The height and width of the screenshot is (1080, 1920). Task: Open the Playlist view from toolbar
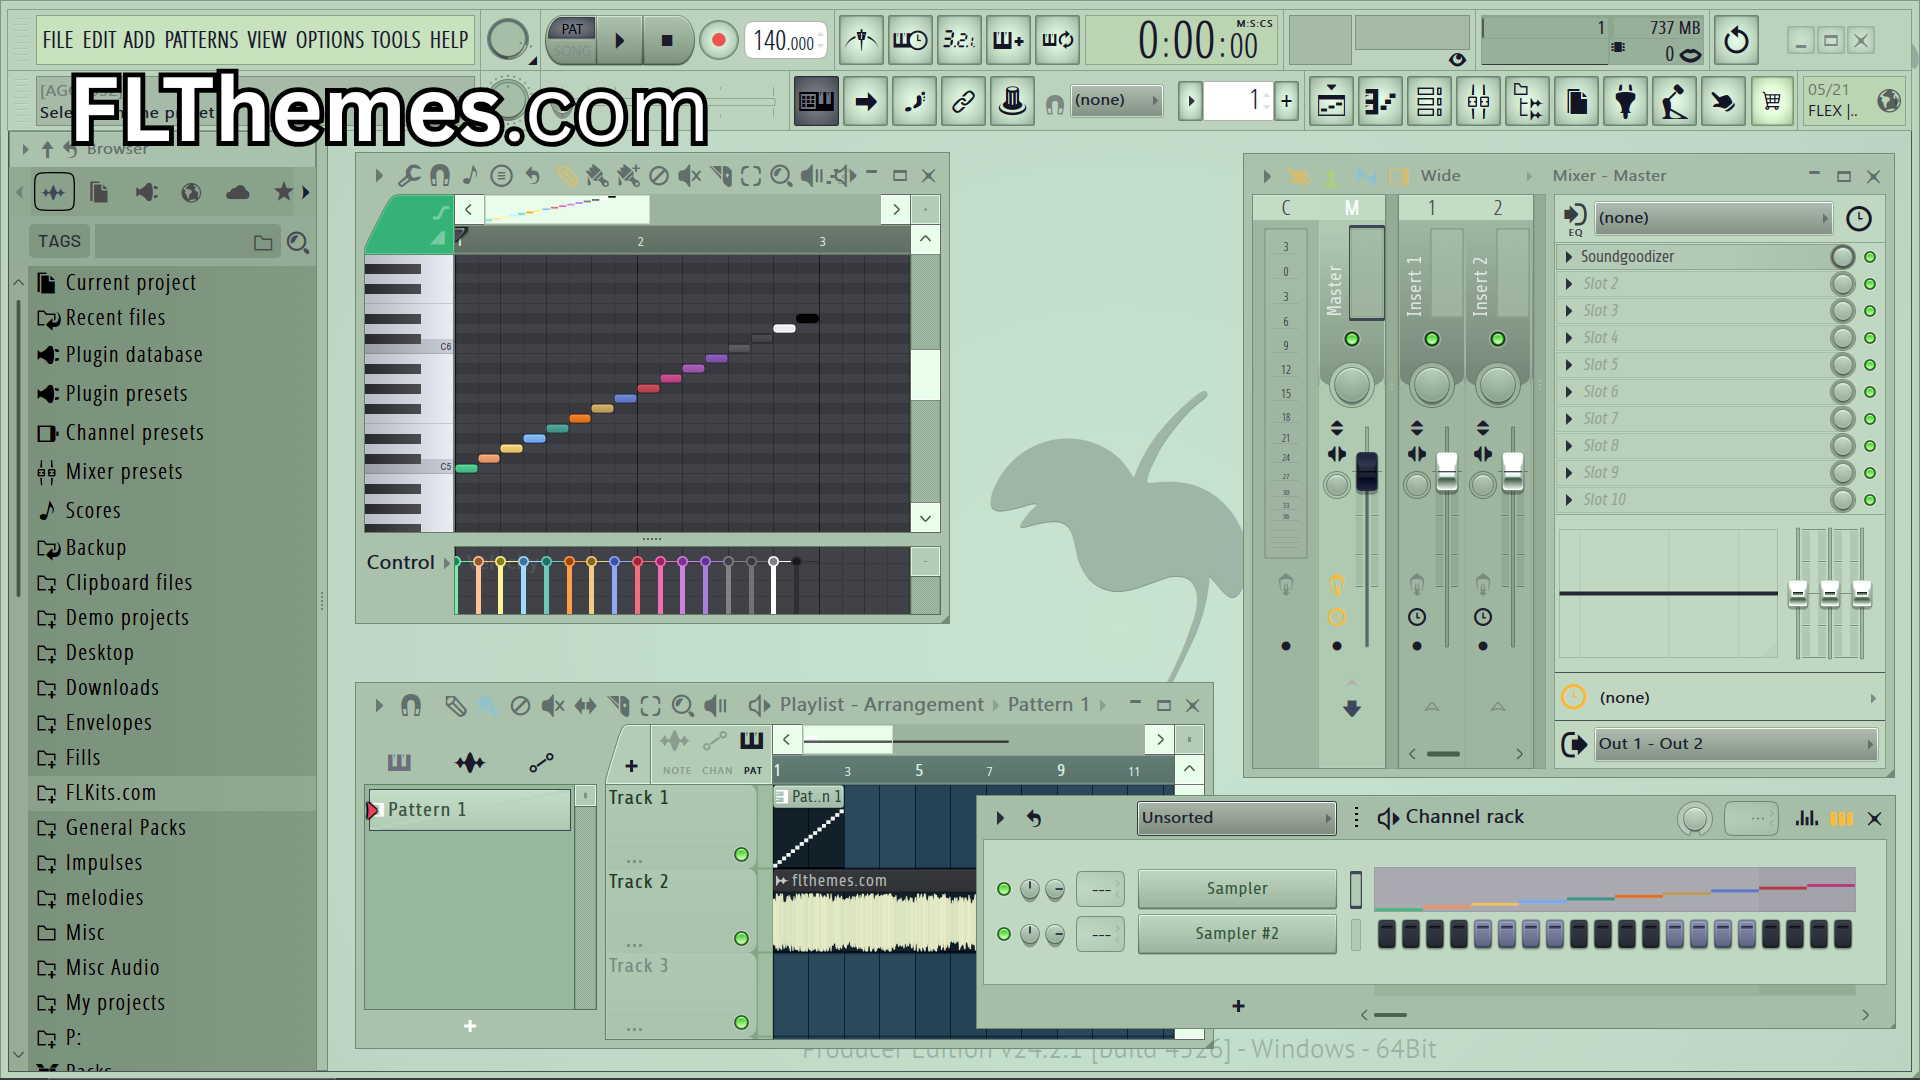[1331, 101]
